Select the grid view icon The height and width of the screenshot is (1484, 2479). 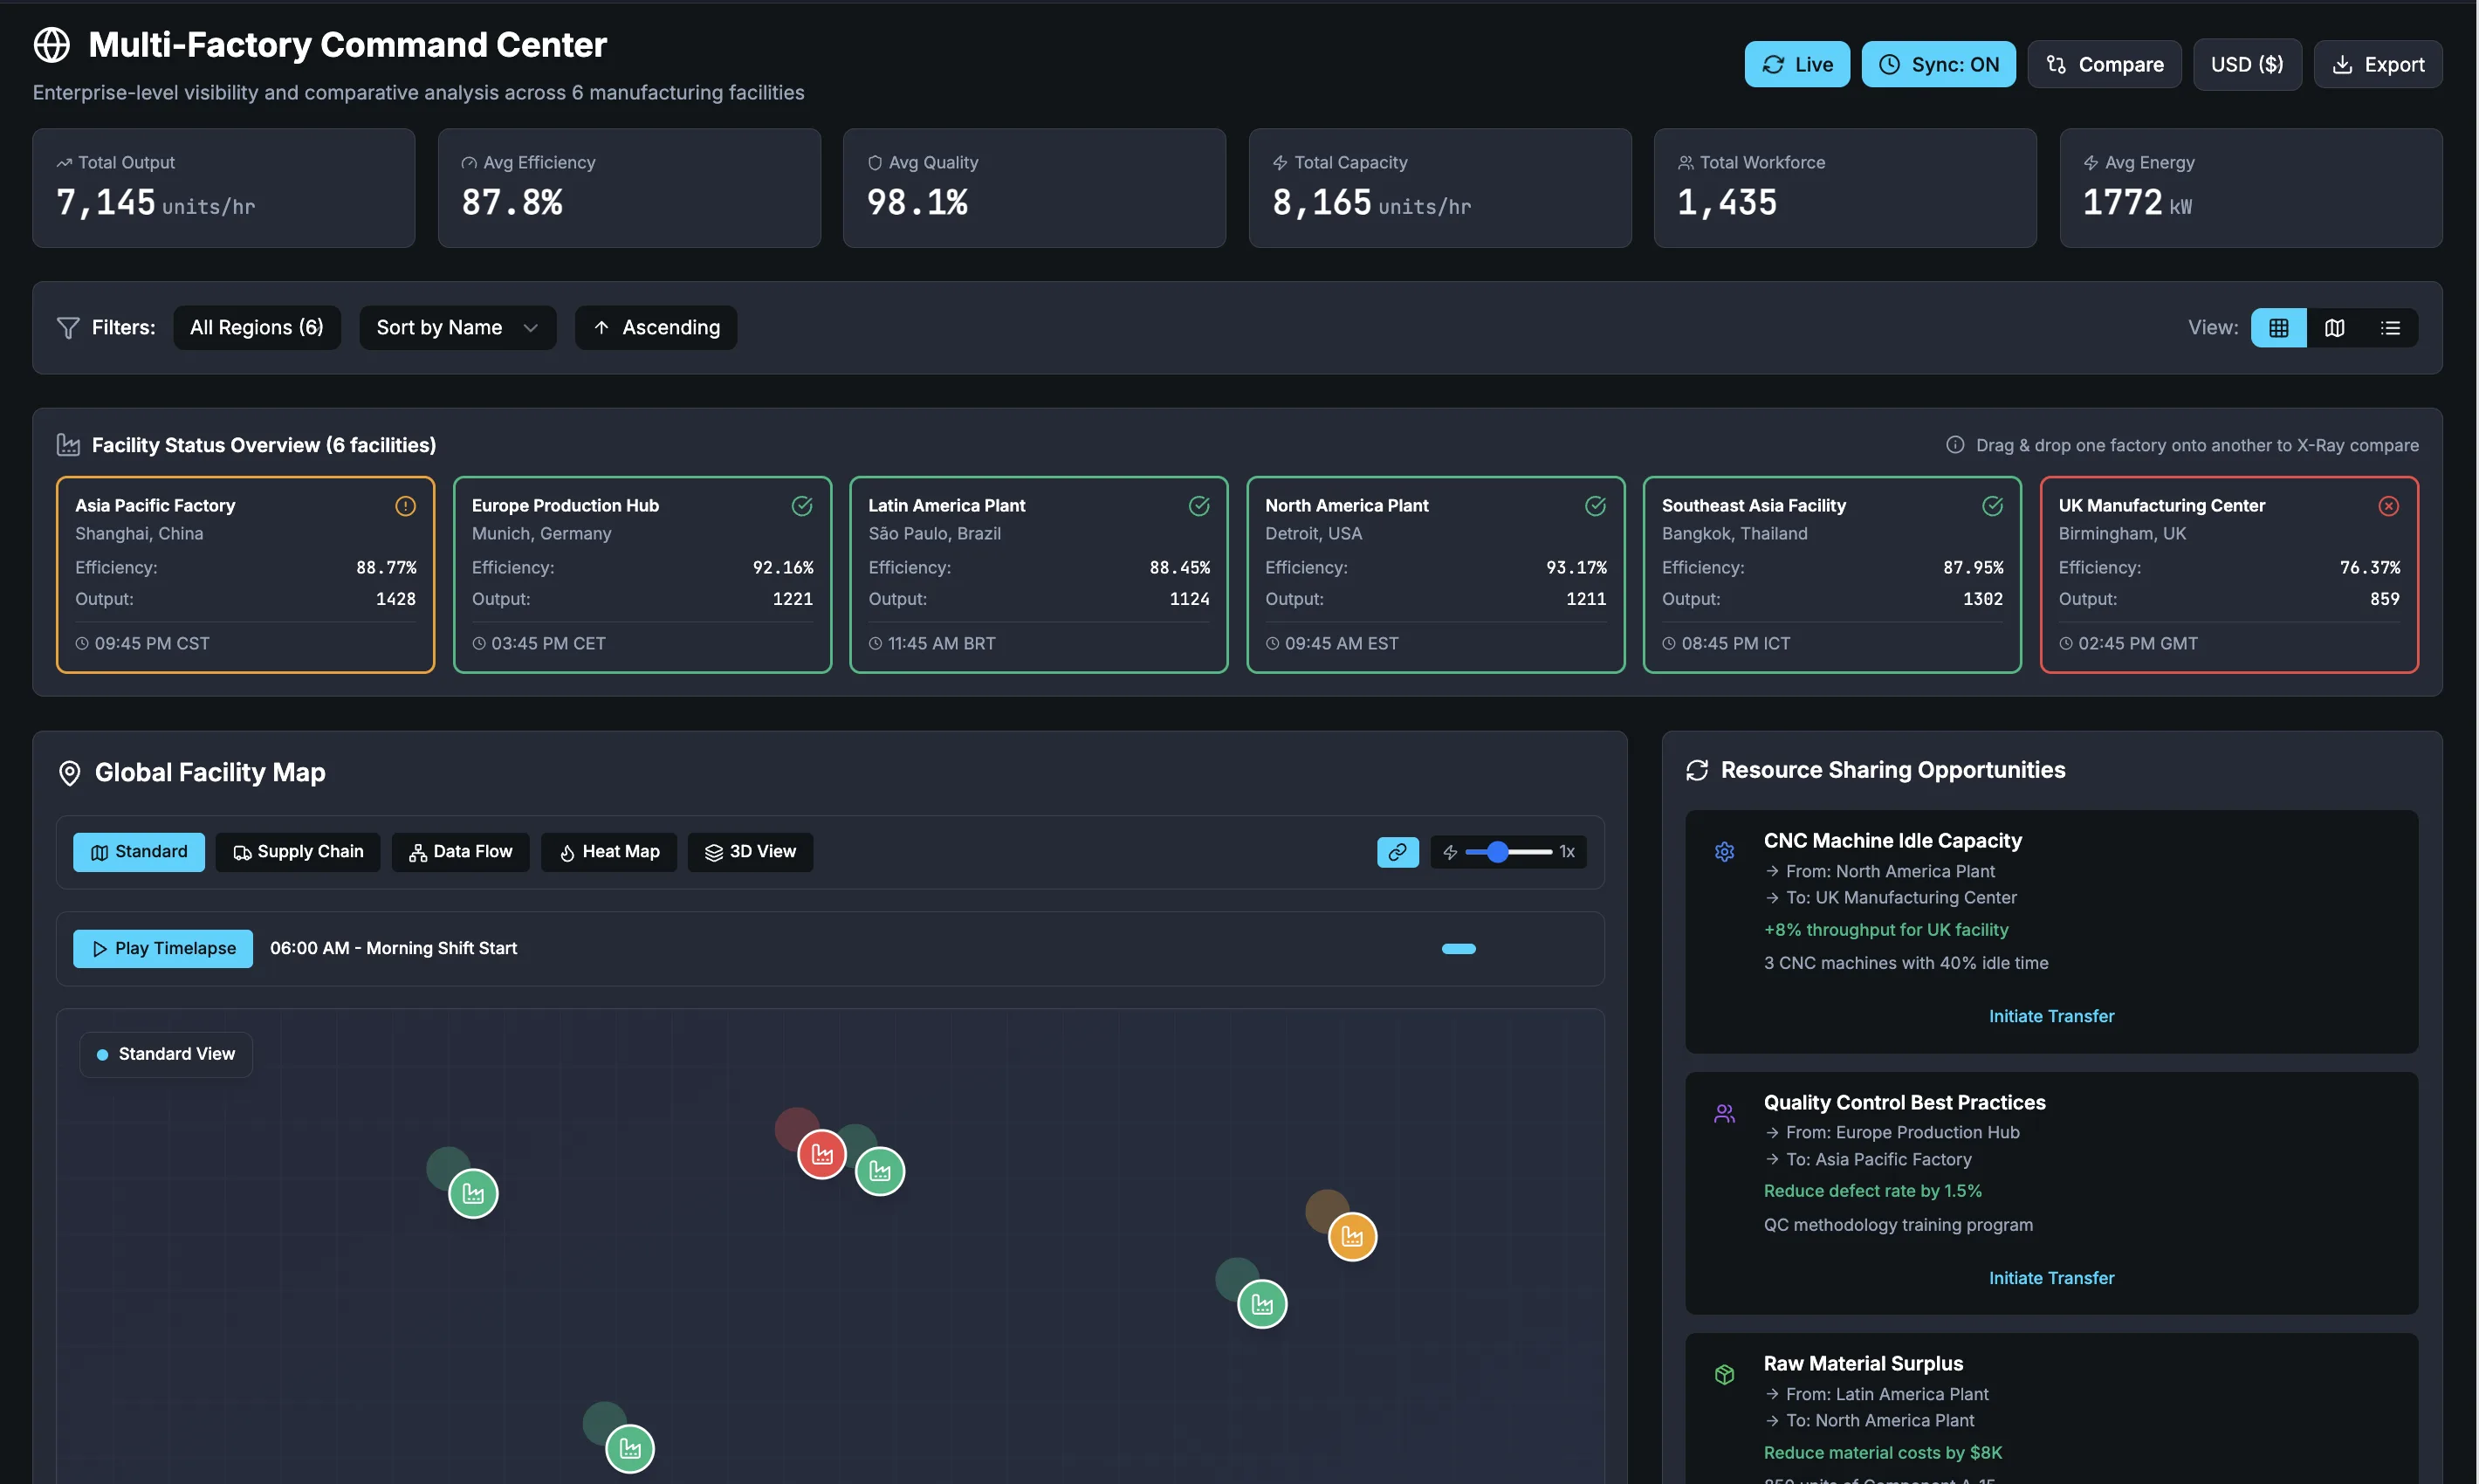coord(2278,328)
